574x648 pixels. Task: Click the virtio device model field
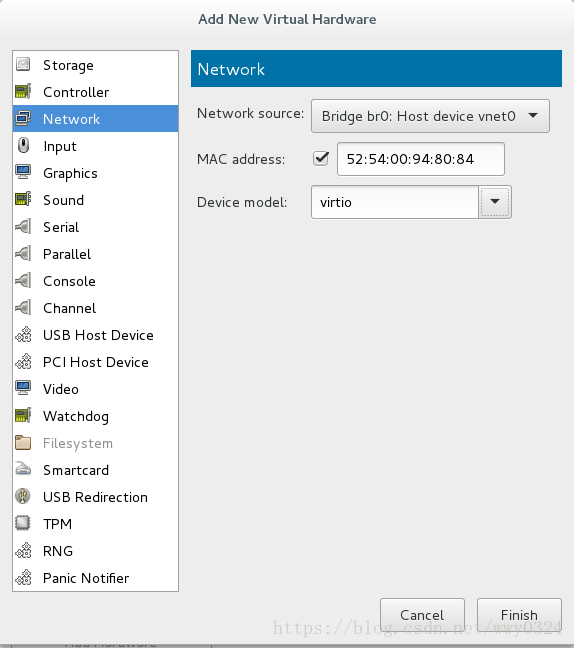click(x=395, y=202)
